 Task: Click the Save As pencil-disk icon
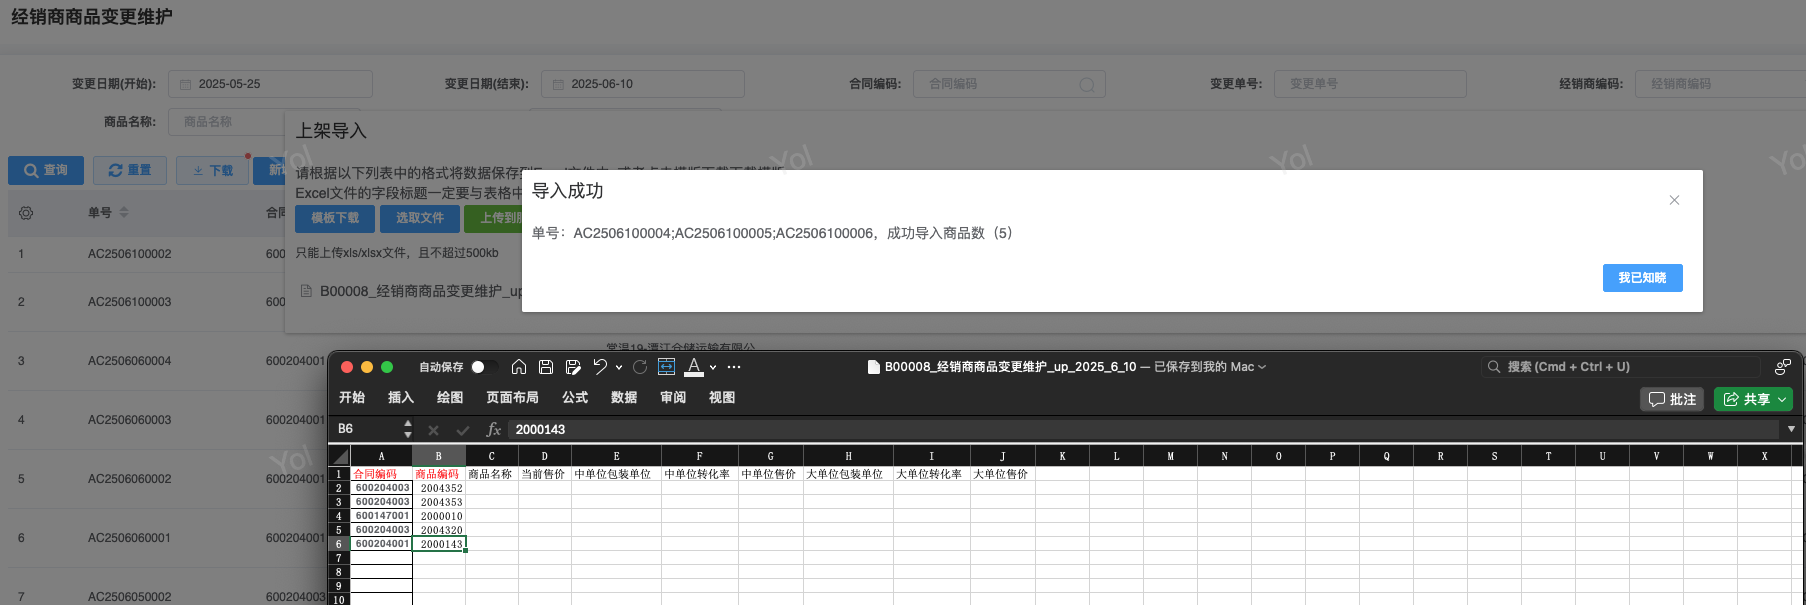573,367
